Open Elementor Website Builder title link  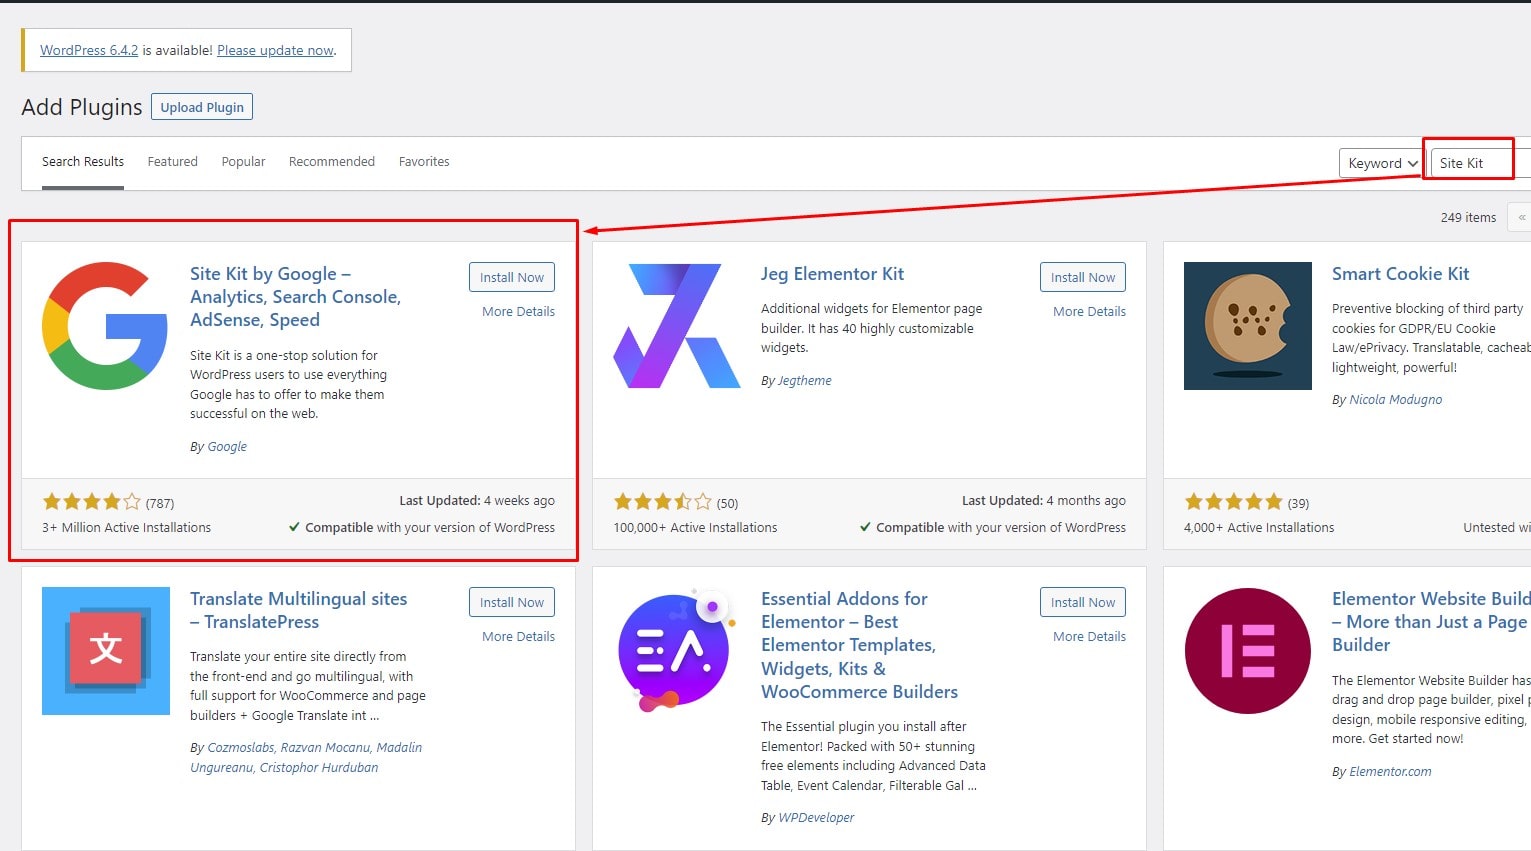1430,622
